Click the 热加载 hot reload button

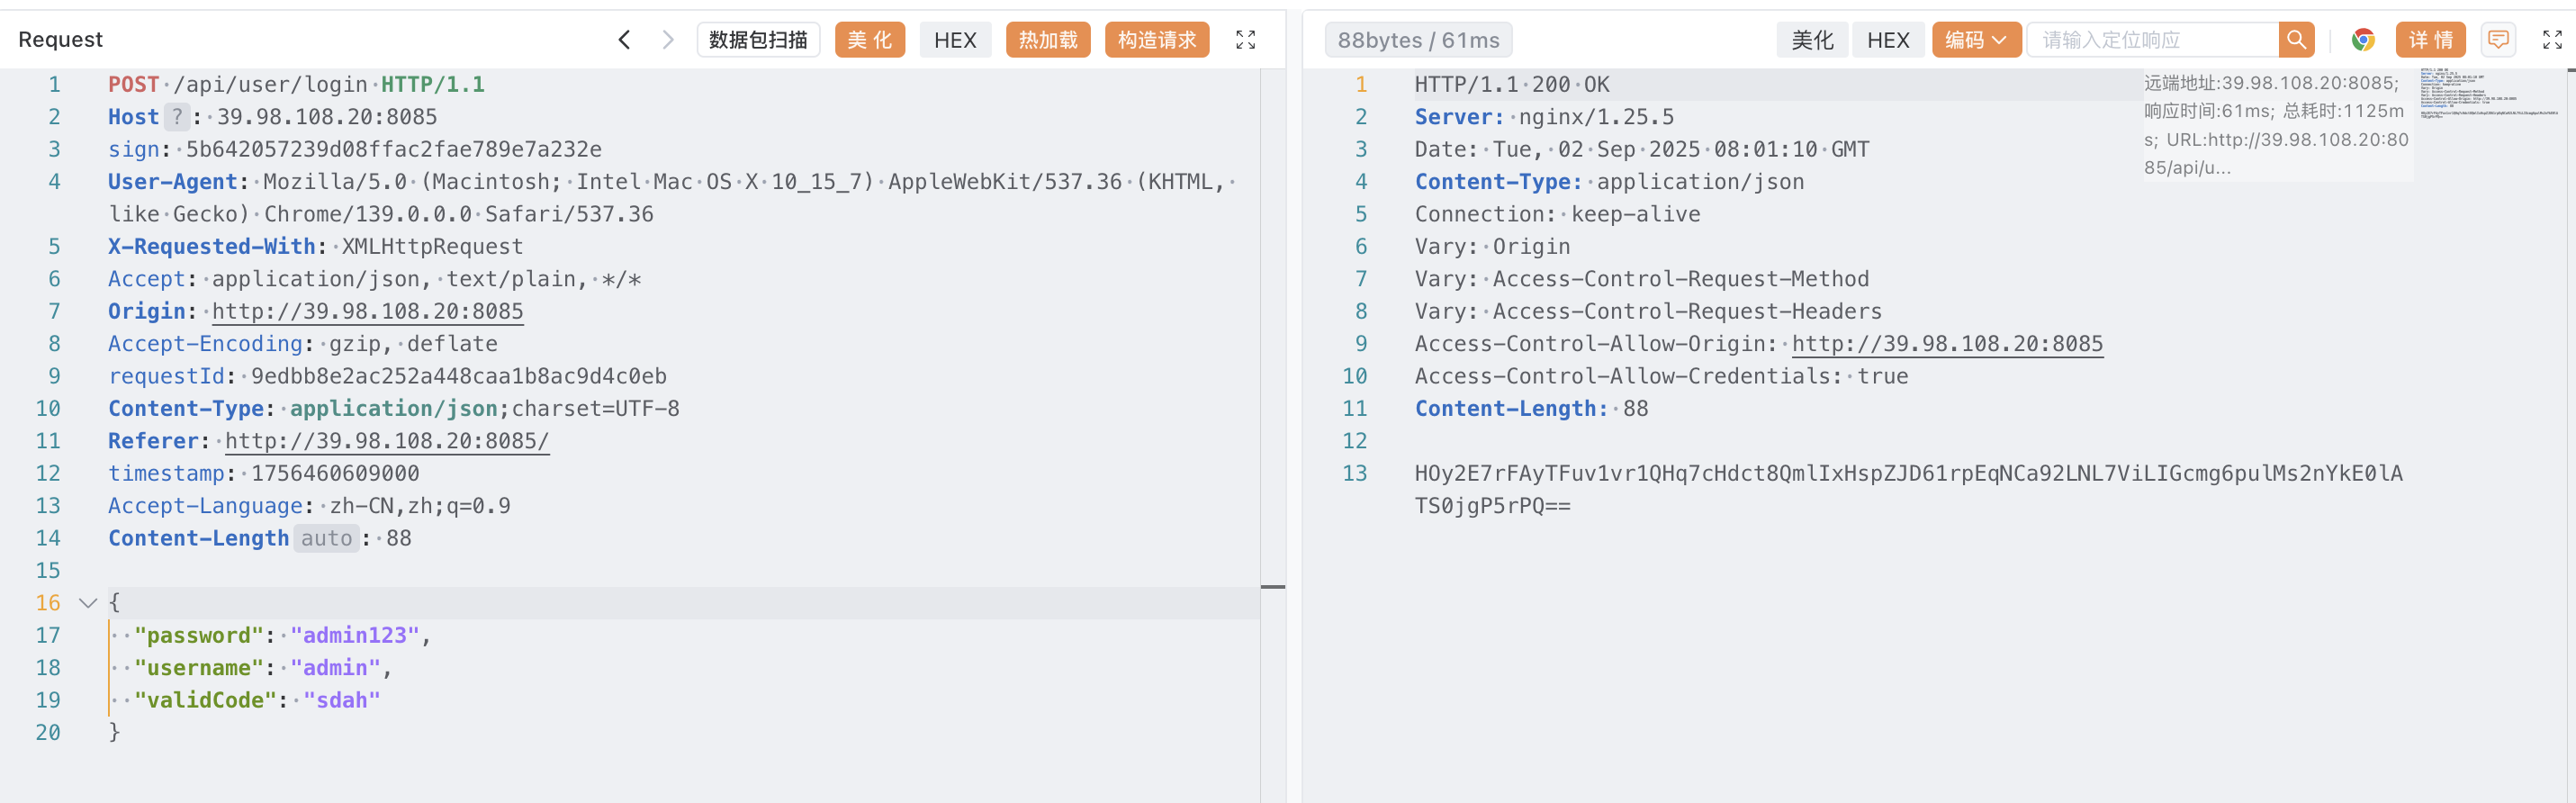(1047, 40)
